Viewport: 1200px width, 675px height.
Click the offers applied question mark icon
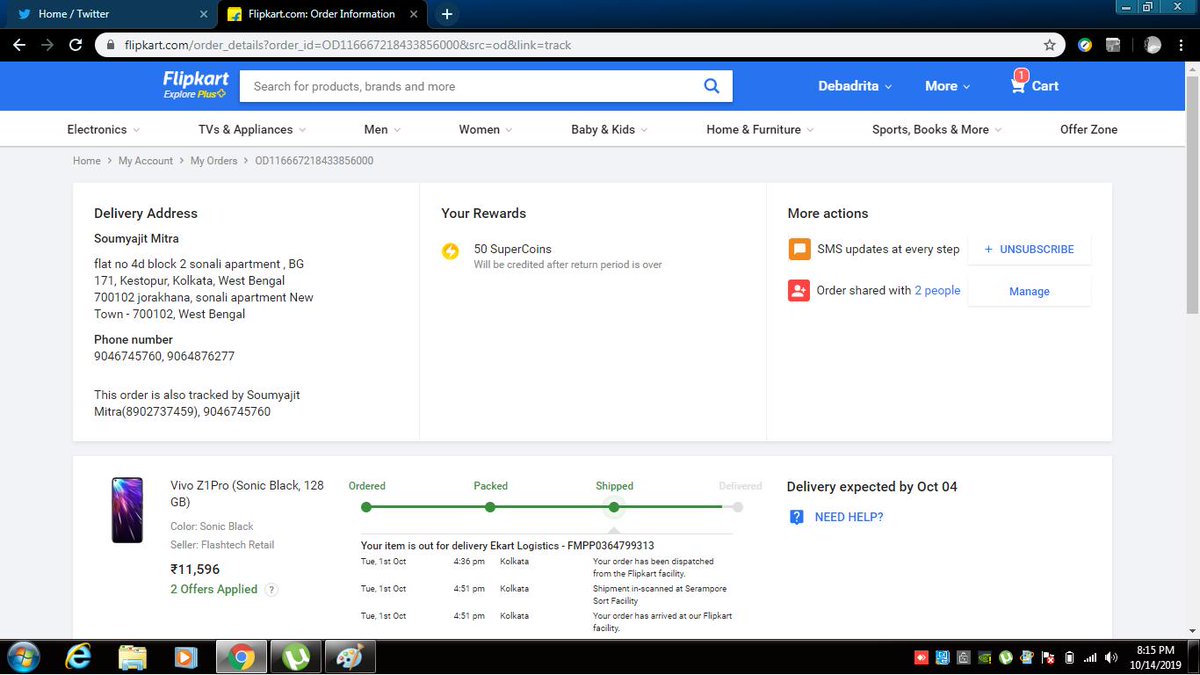pos(272,590)
